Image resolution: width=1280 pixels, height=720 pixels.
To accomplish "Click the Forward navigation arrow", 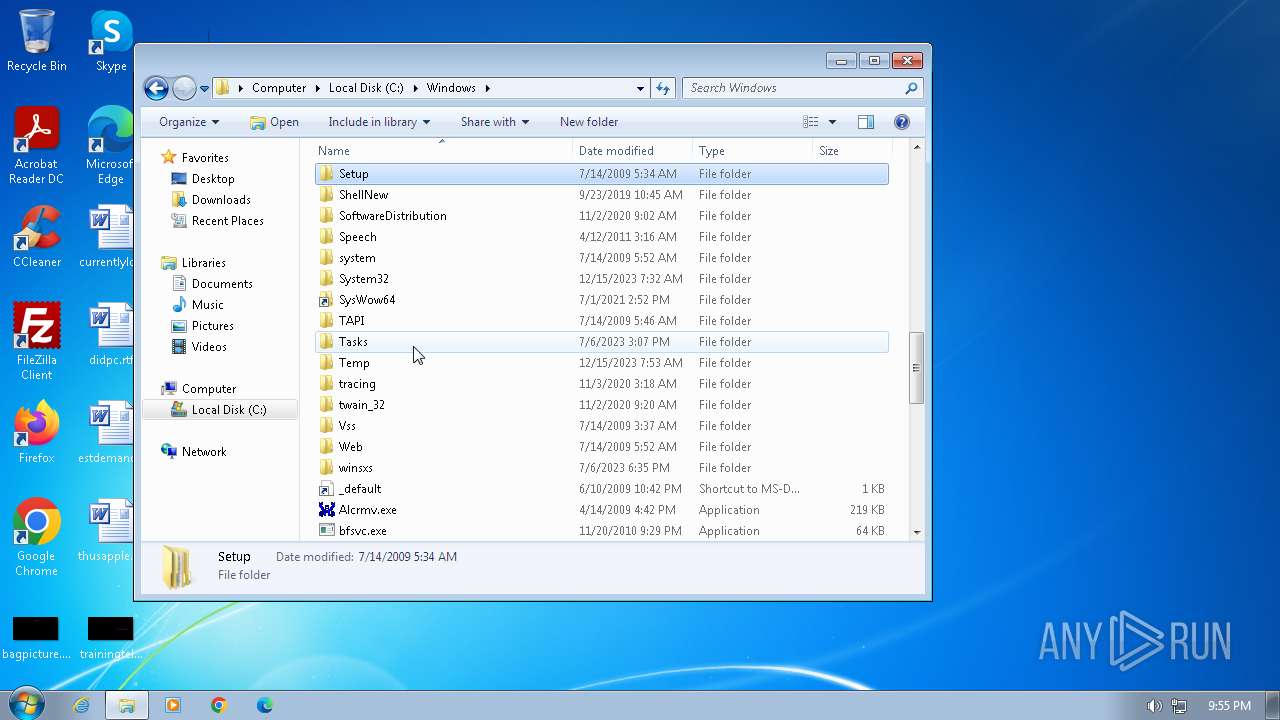I will coord(184,88).
